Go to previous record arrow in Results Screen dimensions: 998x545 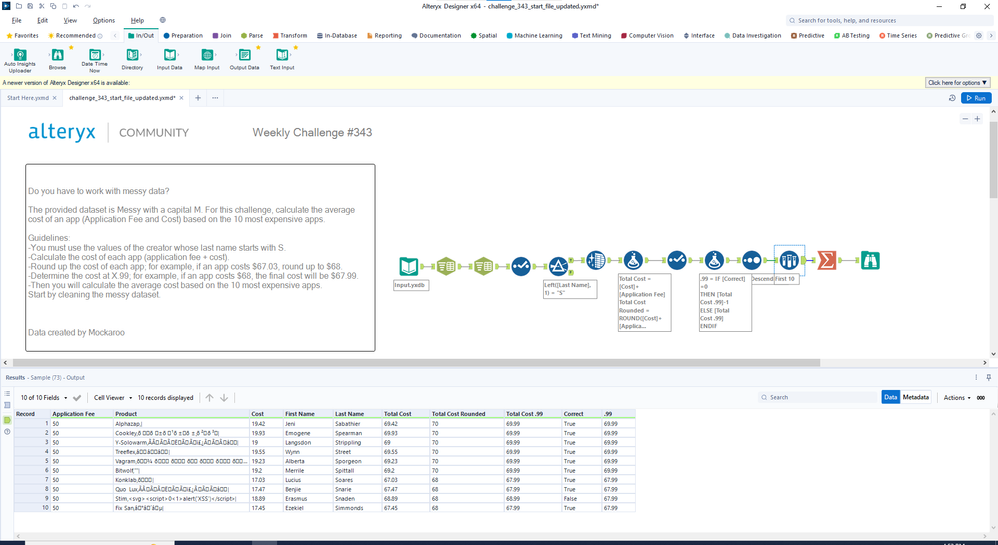click(209, 398)
